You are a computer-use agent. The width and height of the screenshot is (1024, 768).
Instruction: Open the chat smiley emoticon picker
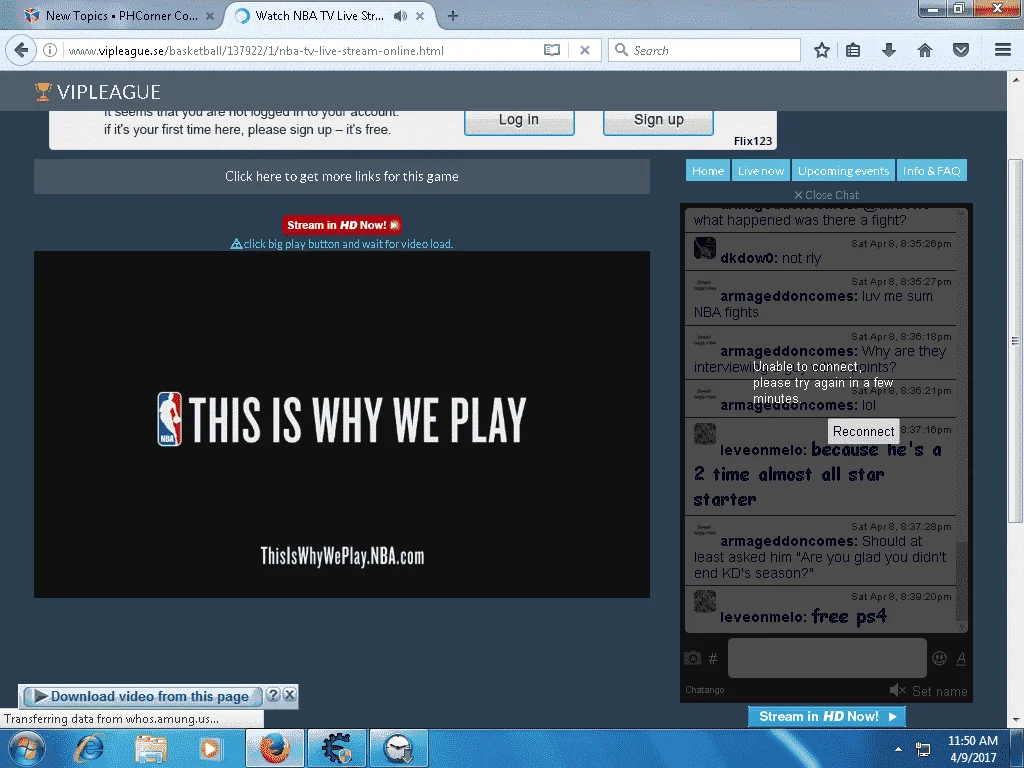coord(939,658)
